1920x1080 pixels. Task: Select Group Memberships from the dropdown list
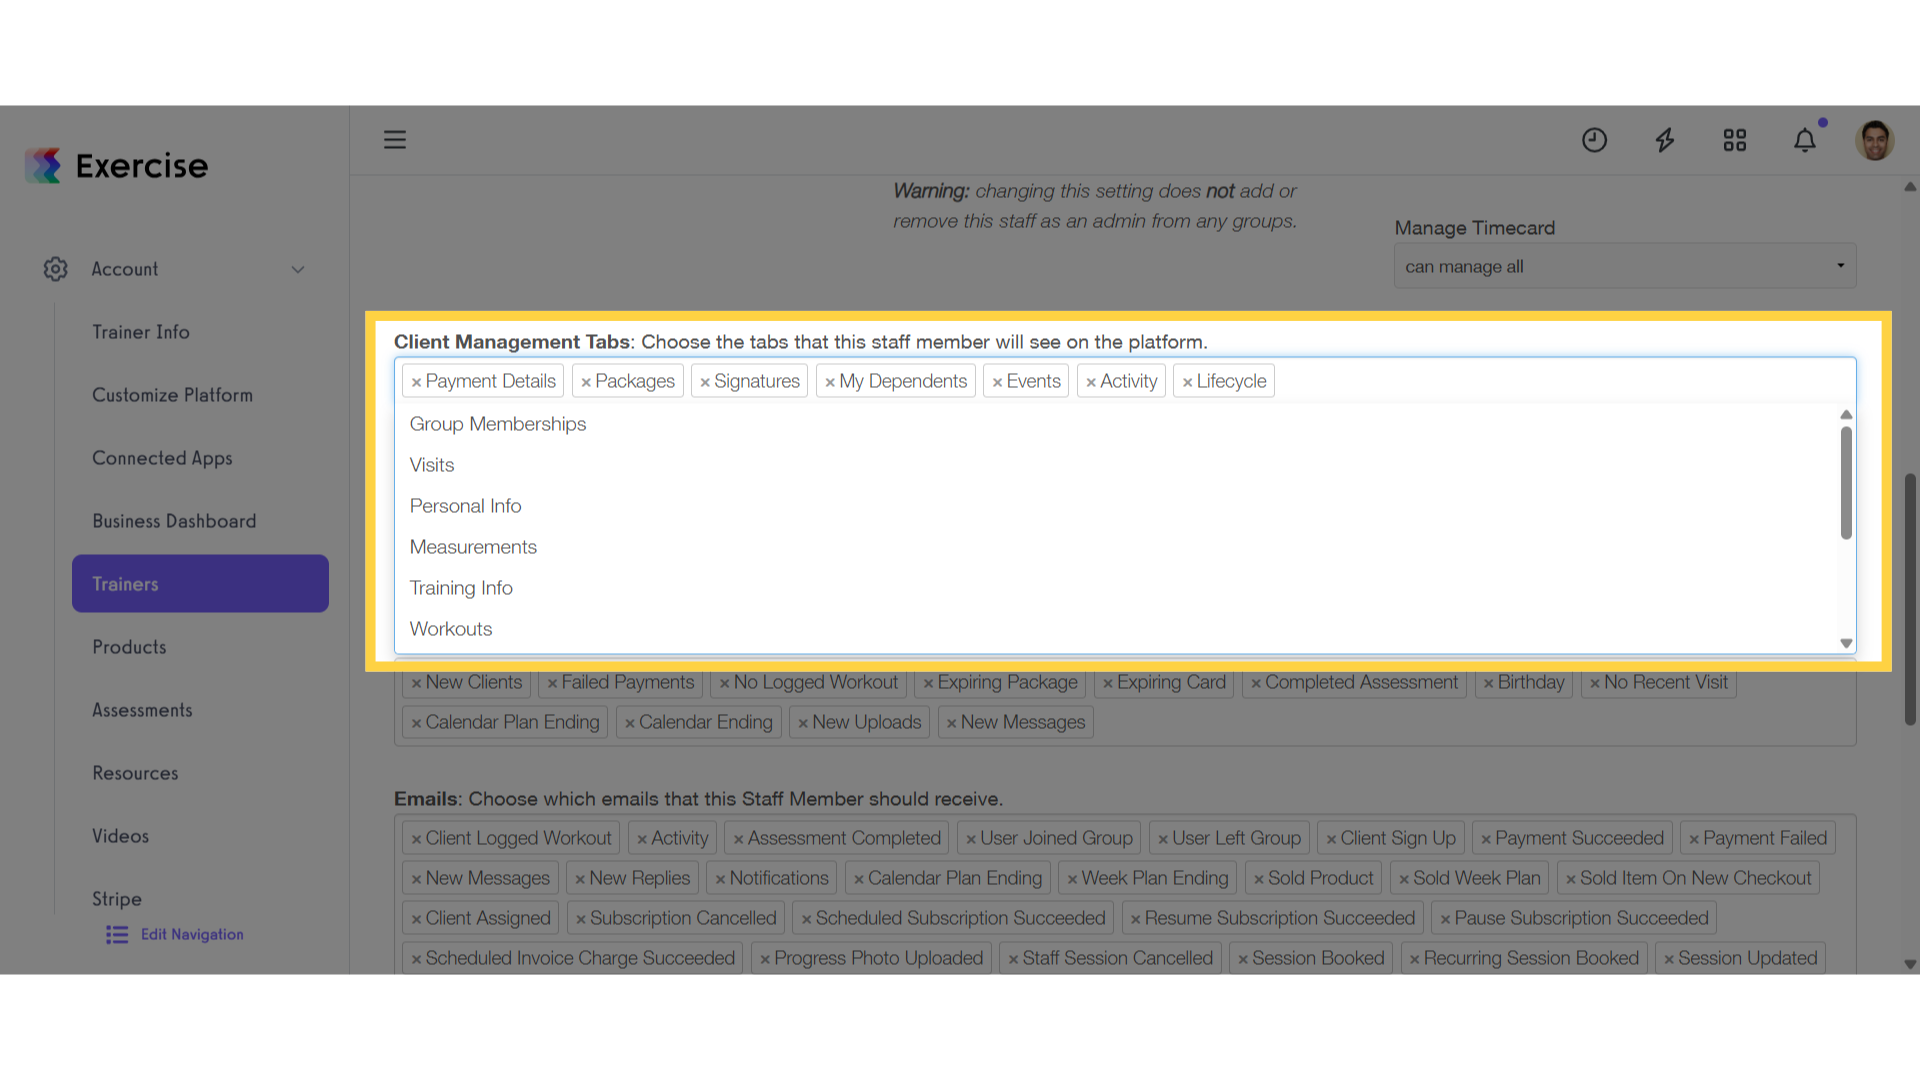(x=1117, y=424)
